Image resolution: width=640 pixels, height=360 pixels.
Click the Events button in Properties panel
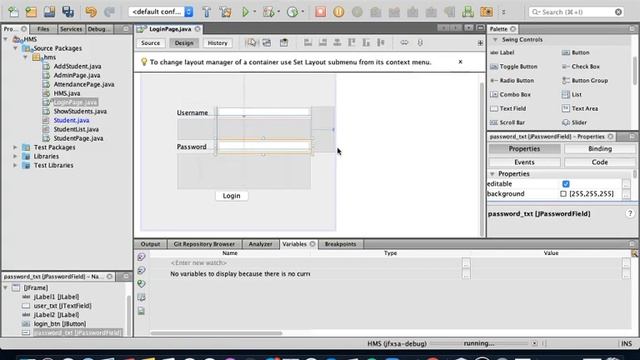tap(524, 162)
